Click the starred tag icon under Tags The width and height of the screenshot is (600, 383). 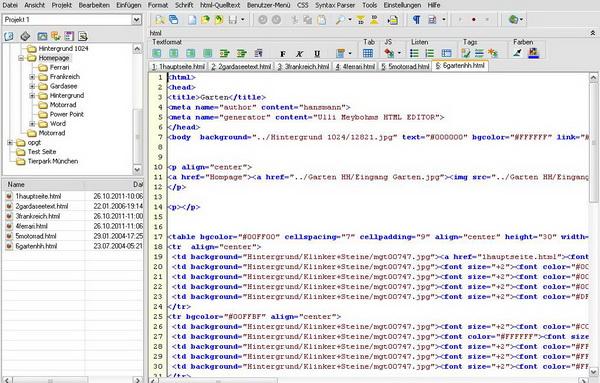(493, 53)
